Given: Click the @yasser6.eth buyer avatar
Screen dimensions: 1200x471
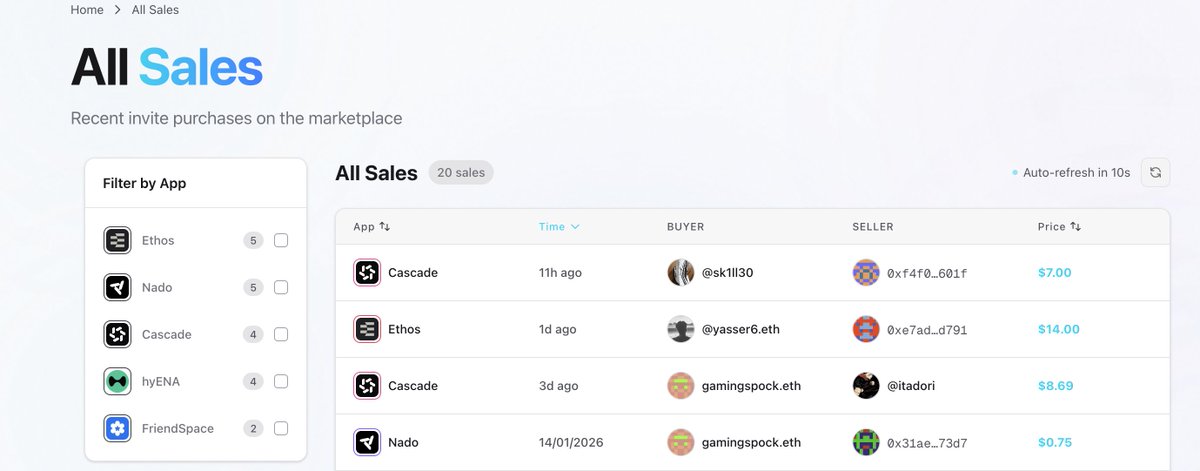Looking at the screenshot, I should click(x=681, y=329).
